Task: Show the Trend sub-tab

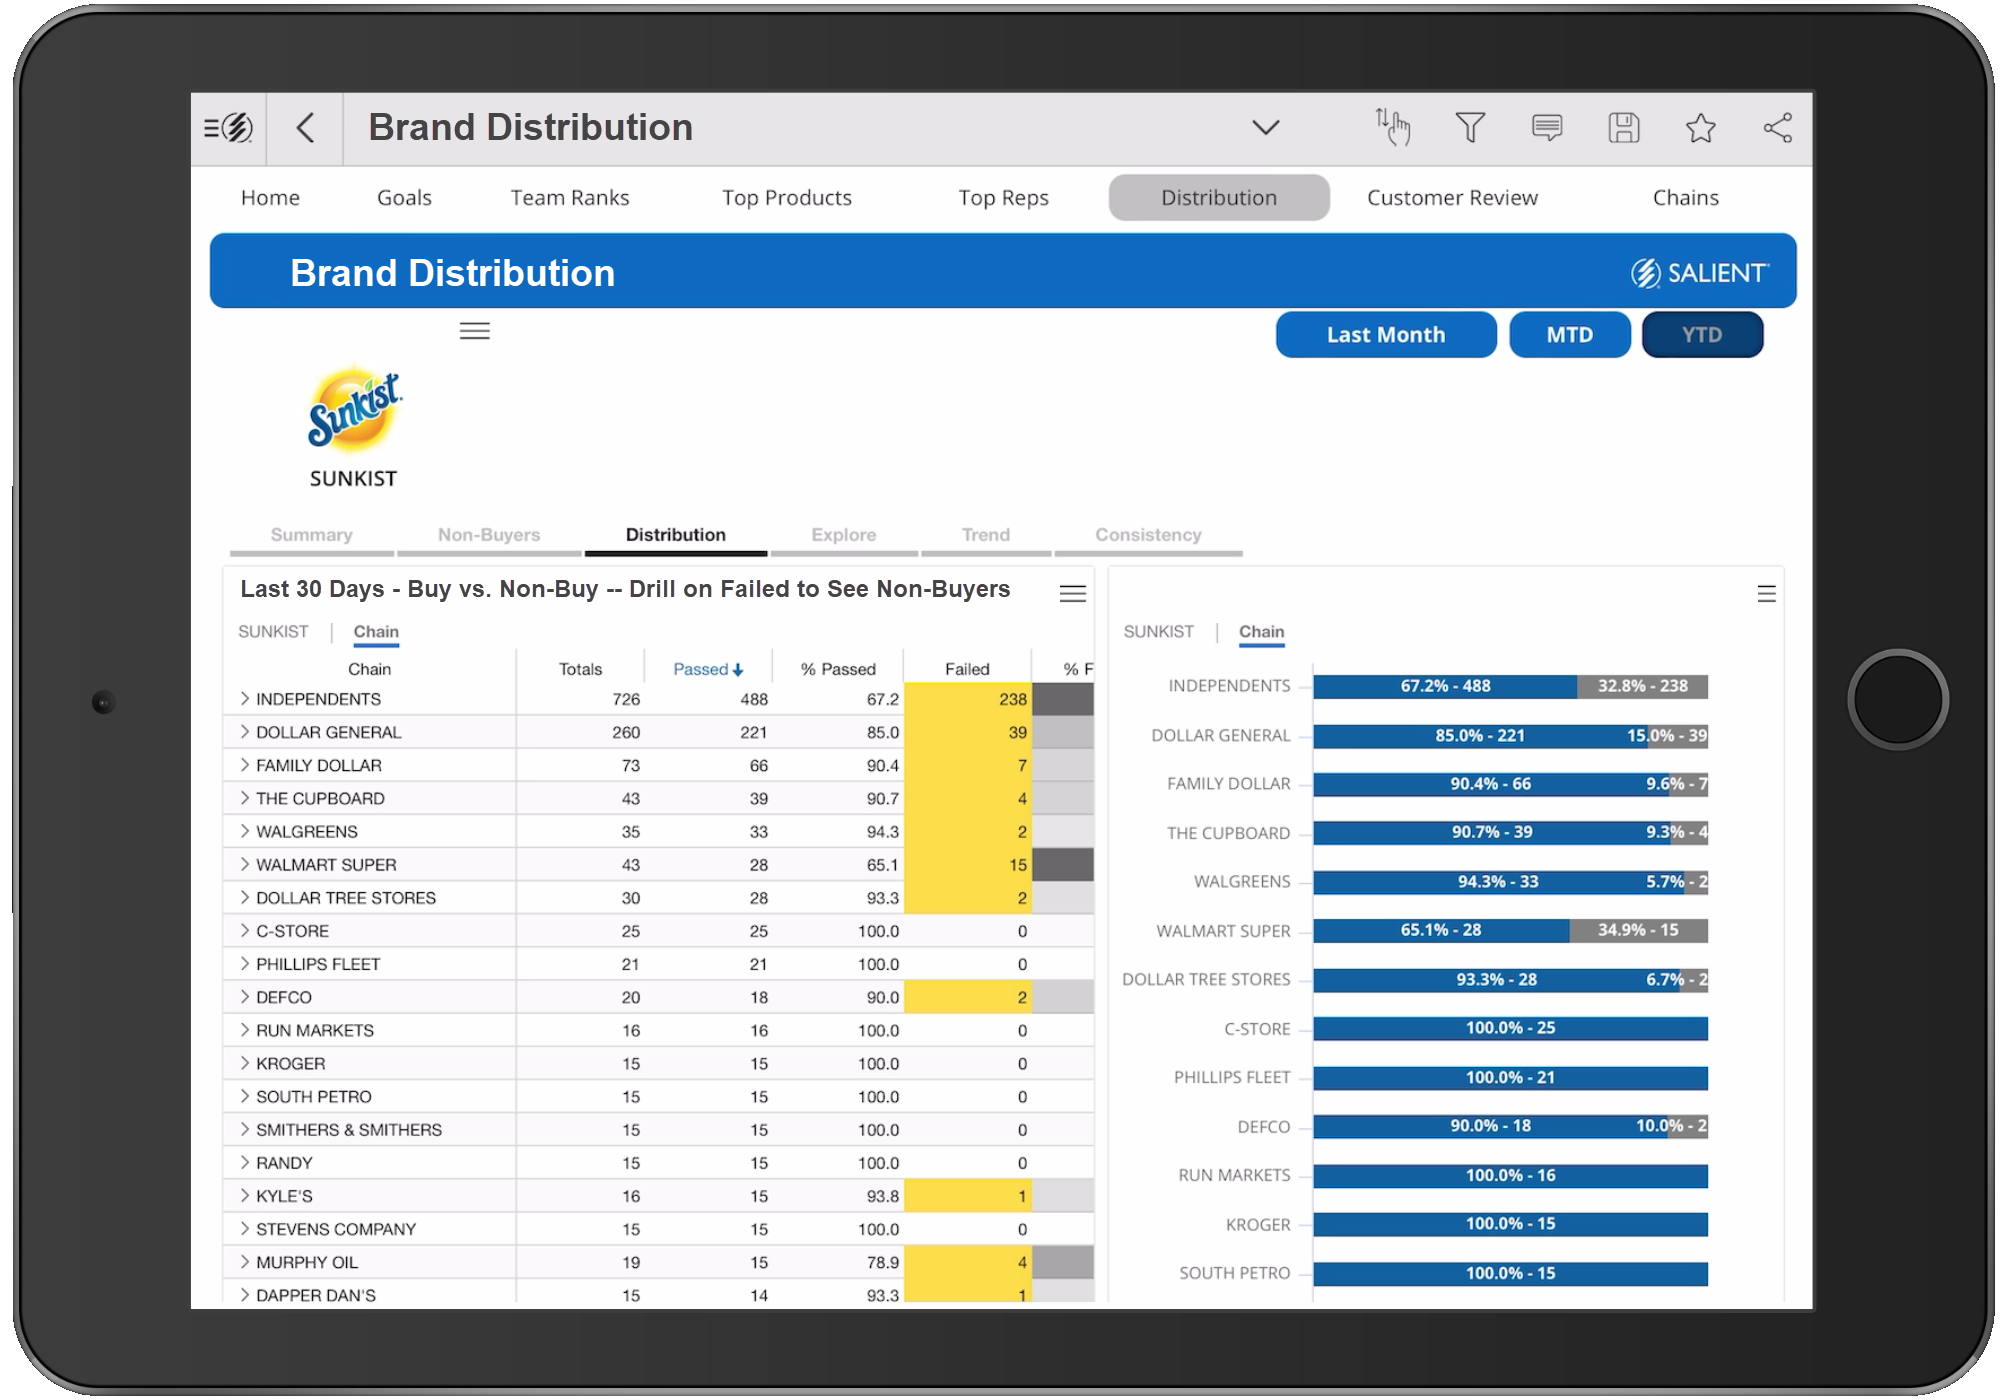Action: (x=986, y=535)
